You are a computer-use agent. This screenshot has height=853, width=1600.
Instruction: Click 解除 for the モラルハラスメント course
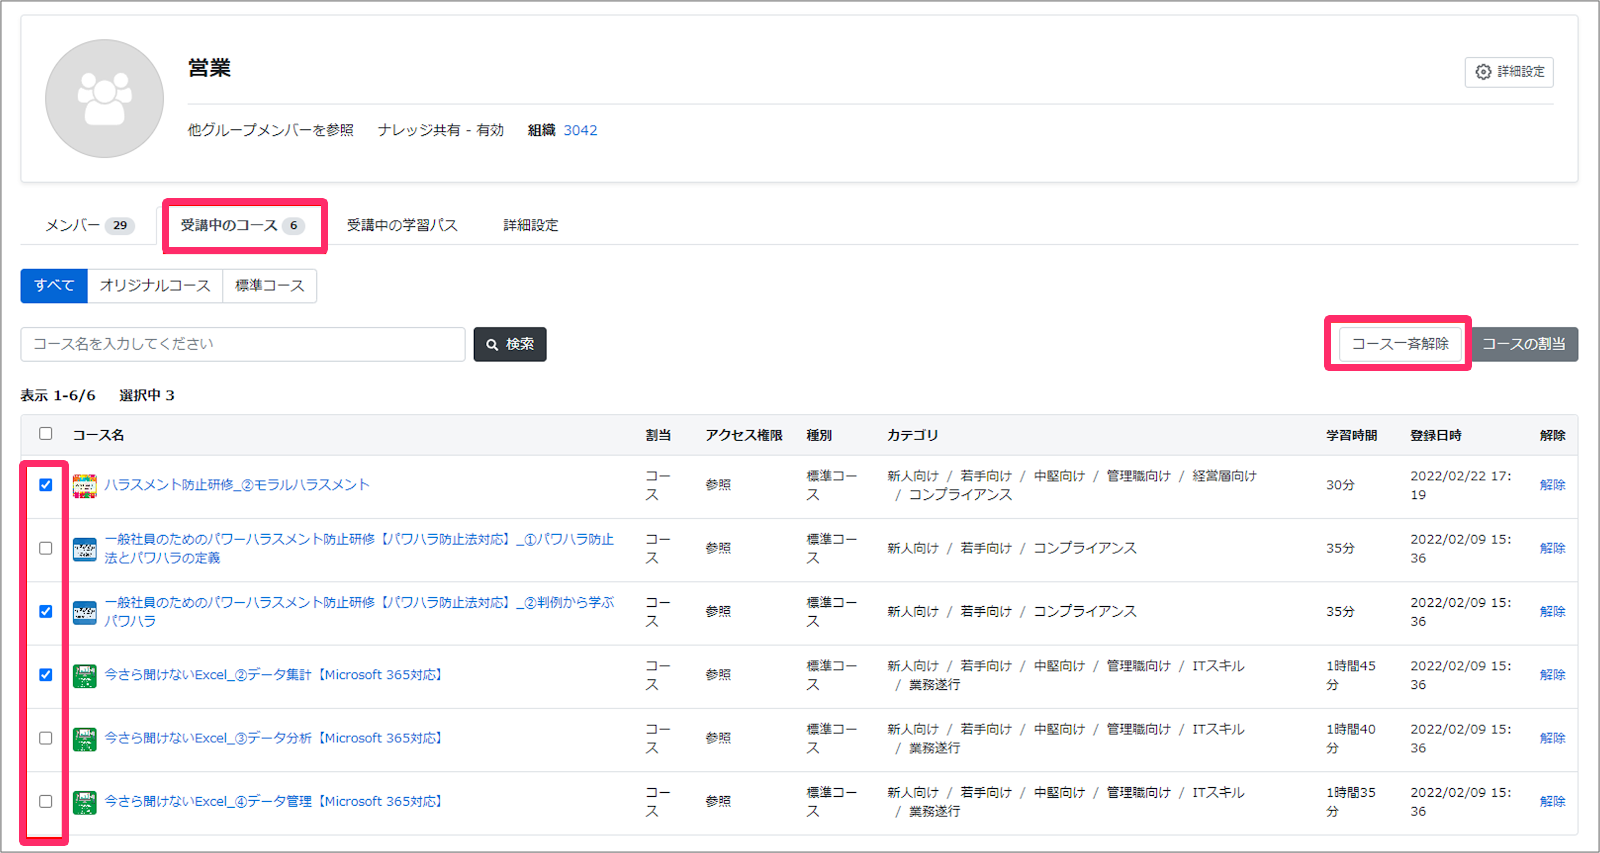1553,485
